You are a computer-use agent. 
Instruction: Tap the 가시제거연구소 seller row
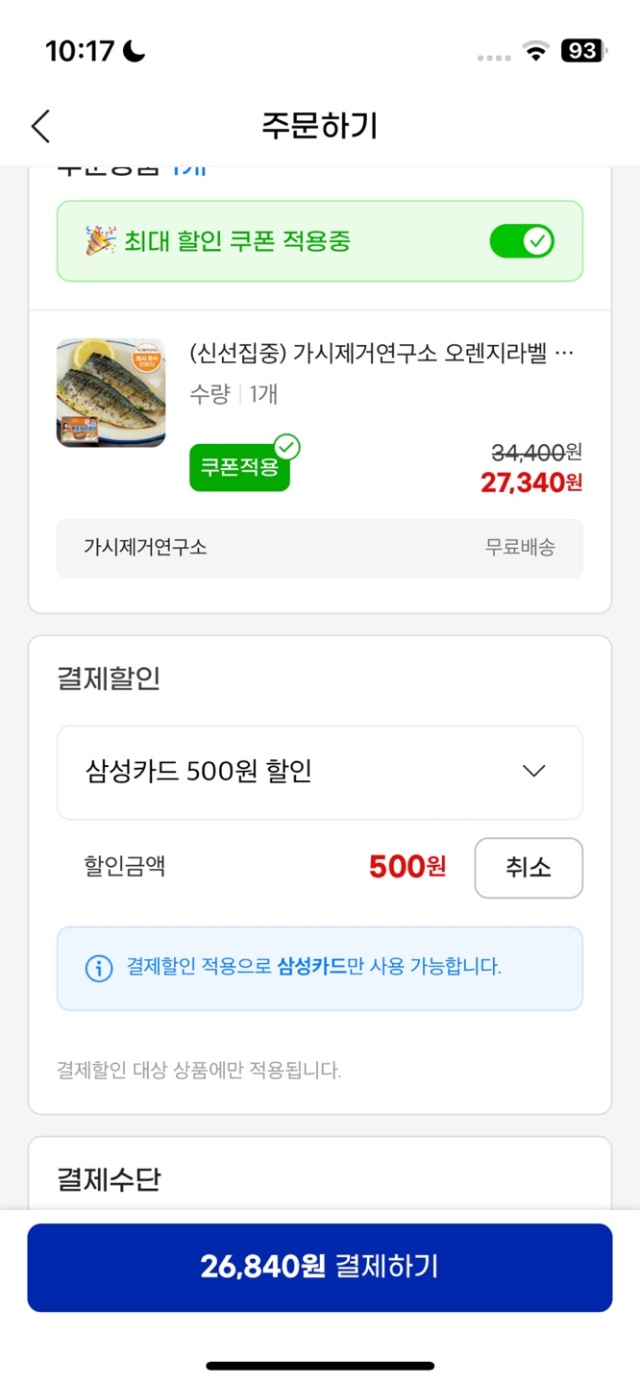coord(319,548)
